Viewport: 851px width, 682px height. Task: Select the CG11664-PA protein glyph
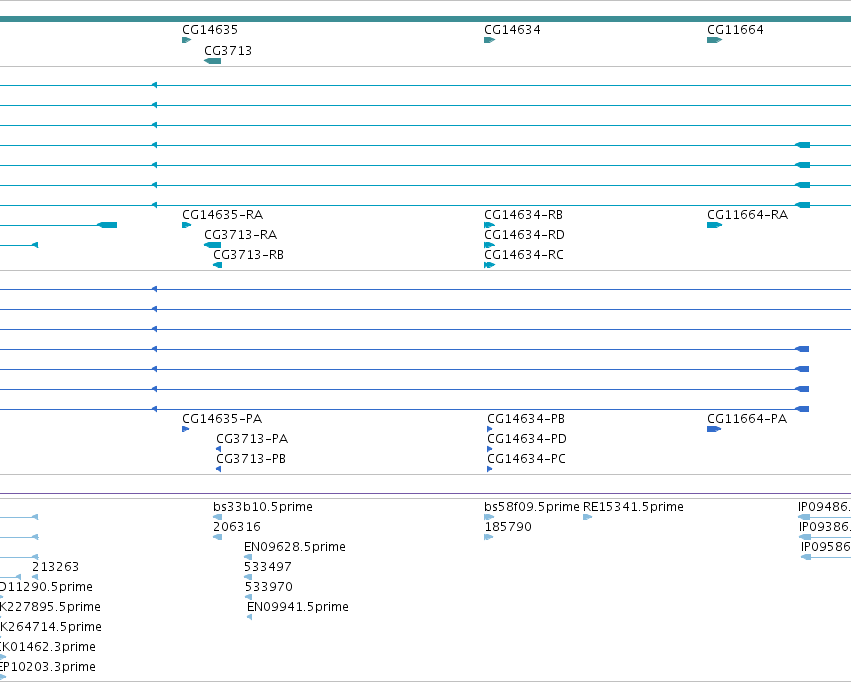pyautogui.click(x=714, y=429)
